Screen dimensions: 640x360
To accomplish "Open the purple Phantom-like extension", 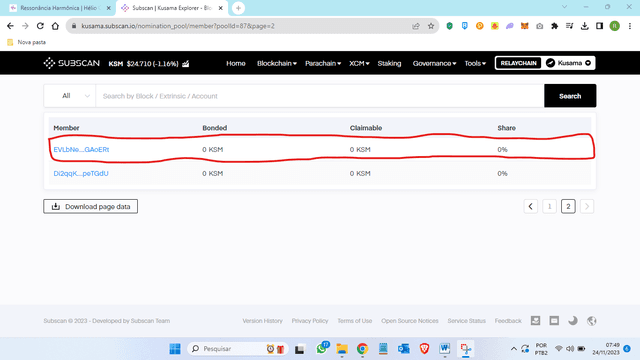I will (509, 26).
